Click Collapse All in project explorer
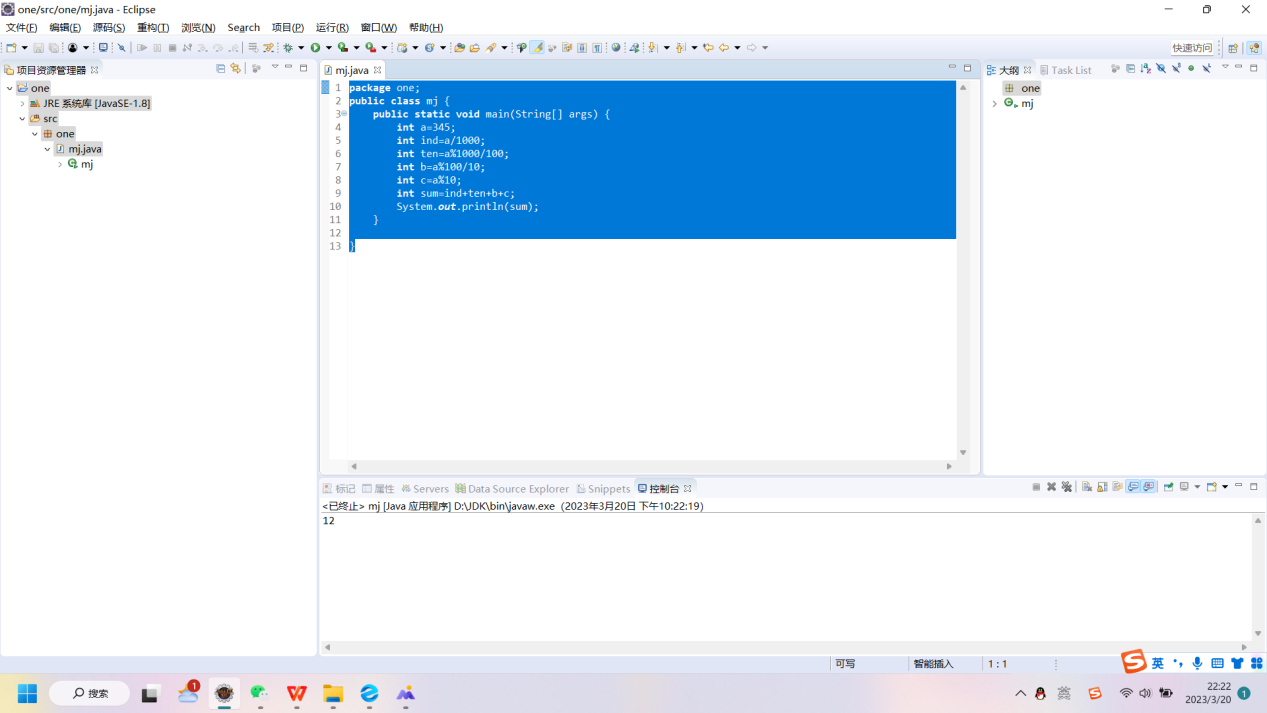 (x=221, y=69)
